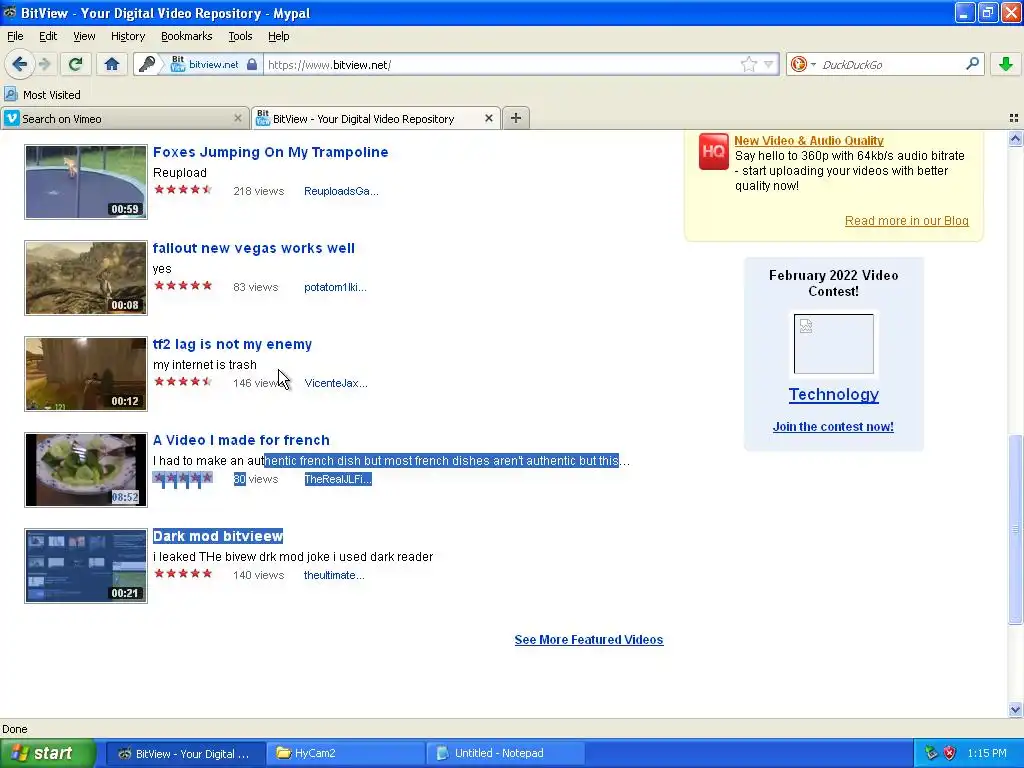1024x768 pixels.
Task: Open the Technology contest link
Action: tap(833, 394)
